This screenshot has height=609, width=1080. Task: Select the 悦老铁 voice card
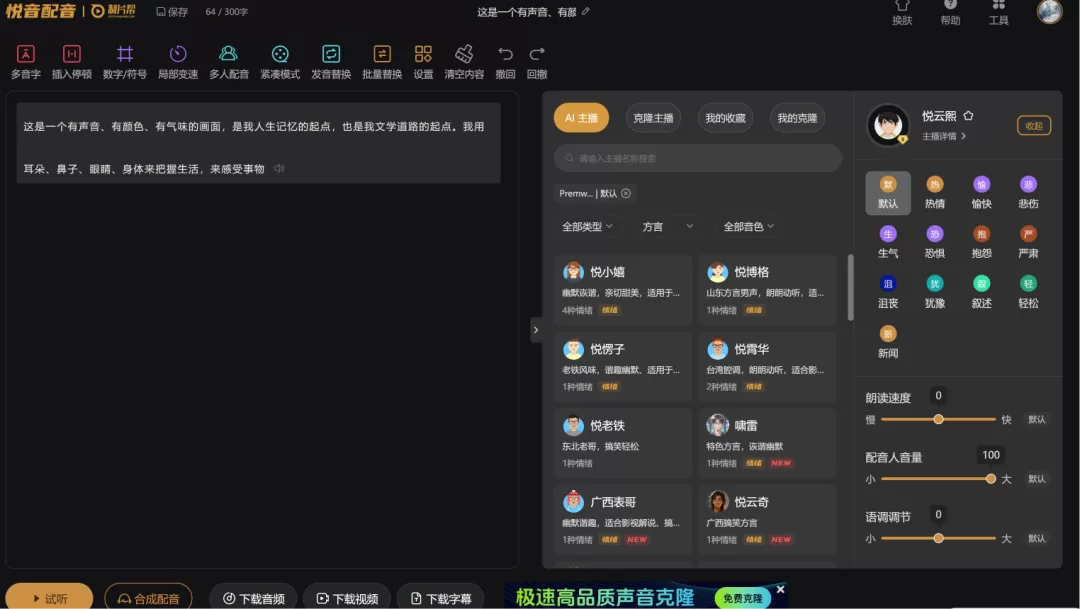pos(623,443)
